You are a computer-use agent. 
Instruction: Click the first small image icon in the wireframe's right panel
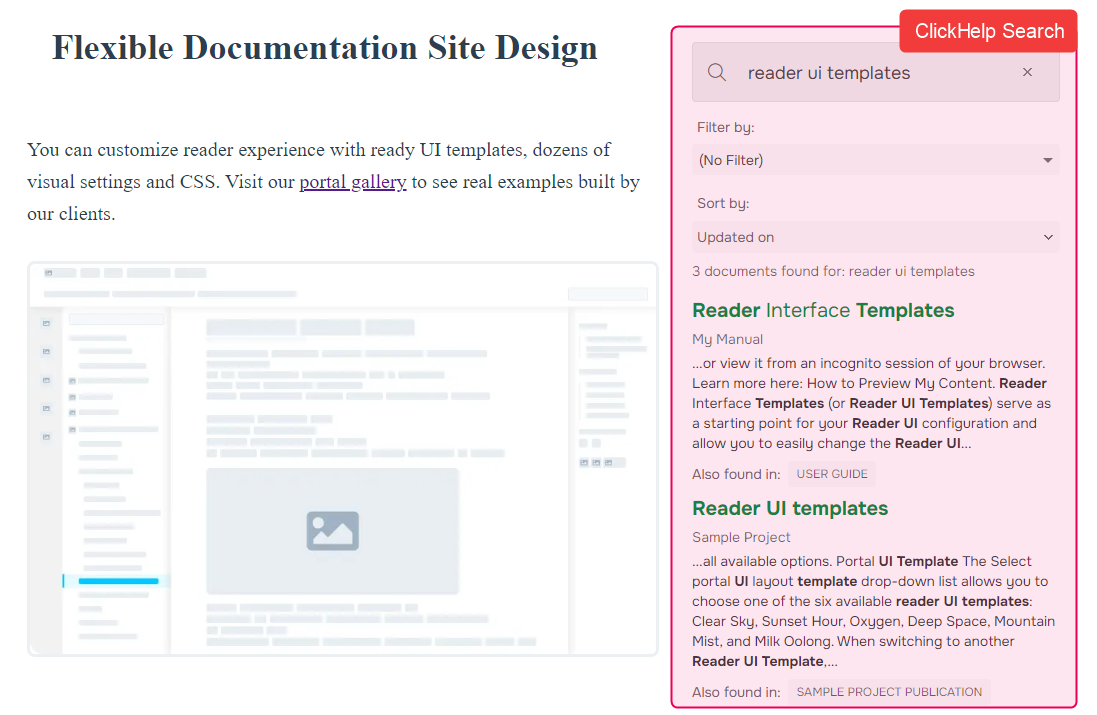(584, 462)
